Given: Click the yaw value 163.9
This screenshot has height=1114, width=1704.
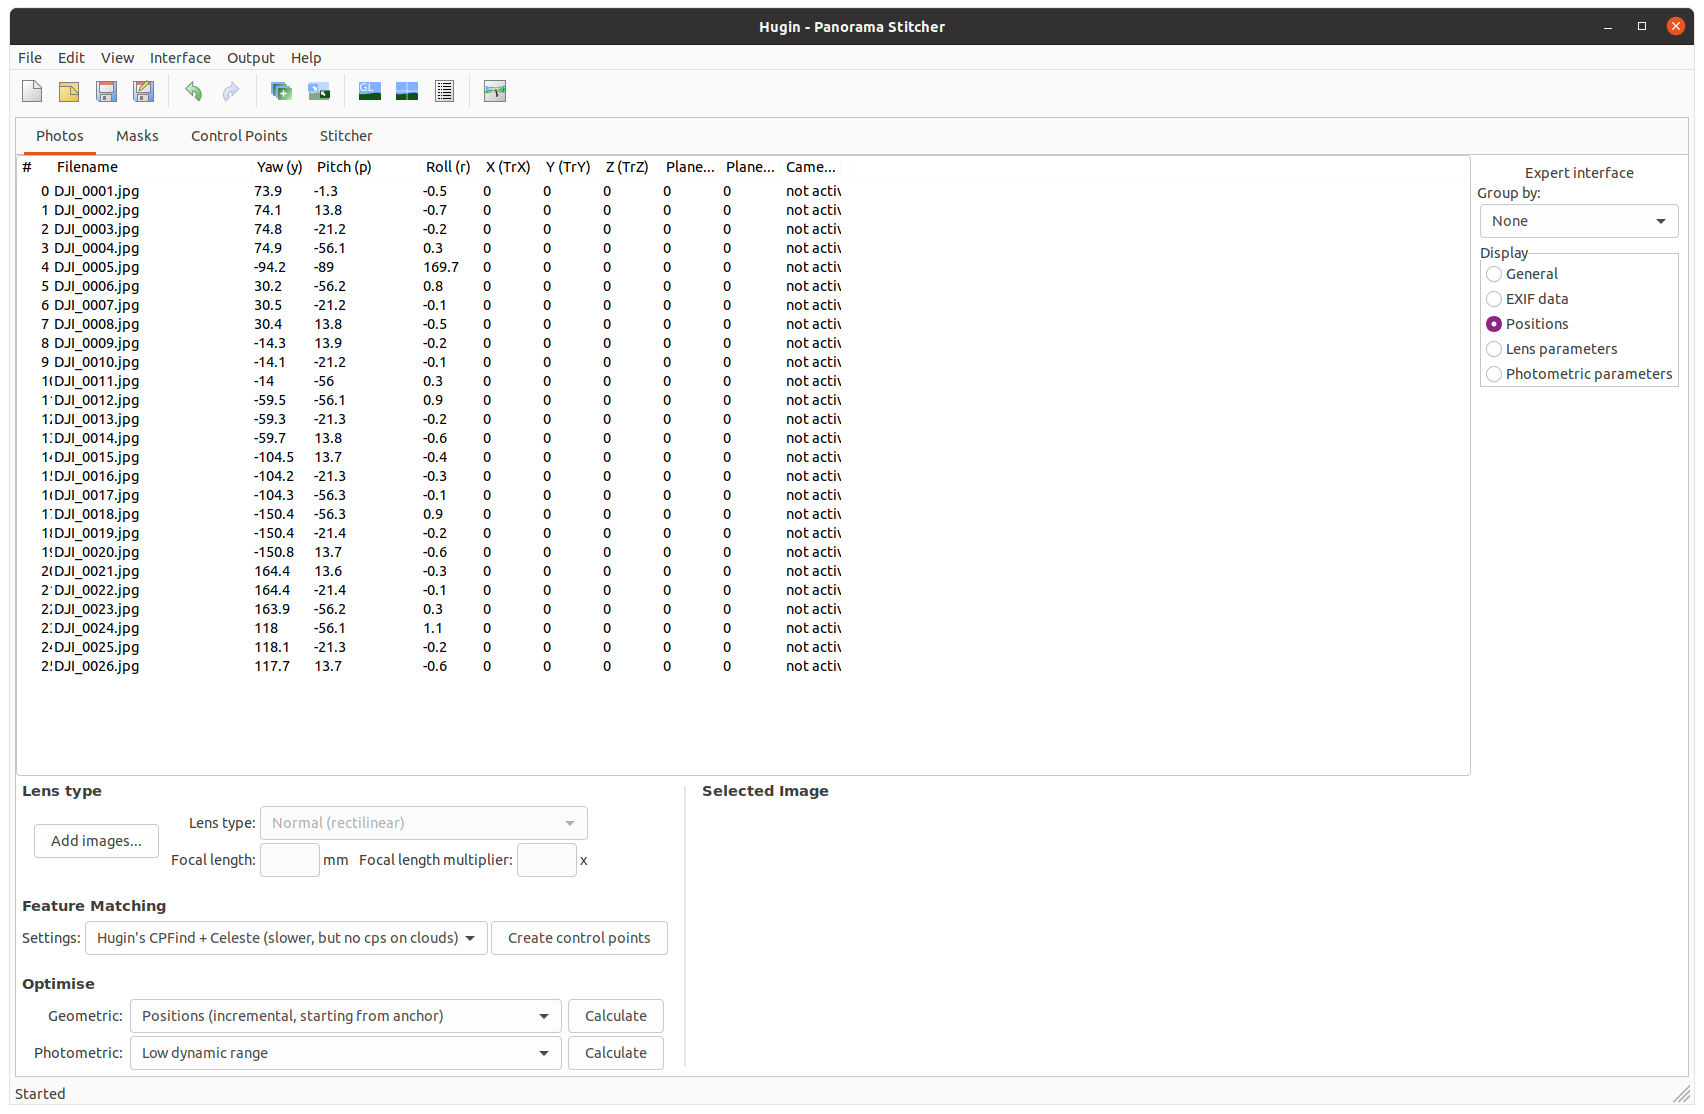Looking at the screenshot, I should [x=272, y=609].
